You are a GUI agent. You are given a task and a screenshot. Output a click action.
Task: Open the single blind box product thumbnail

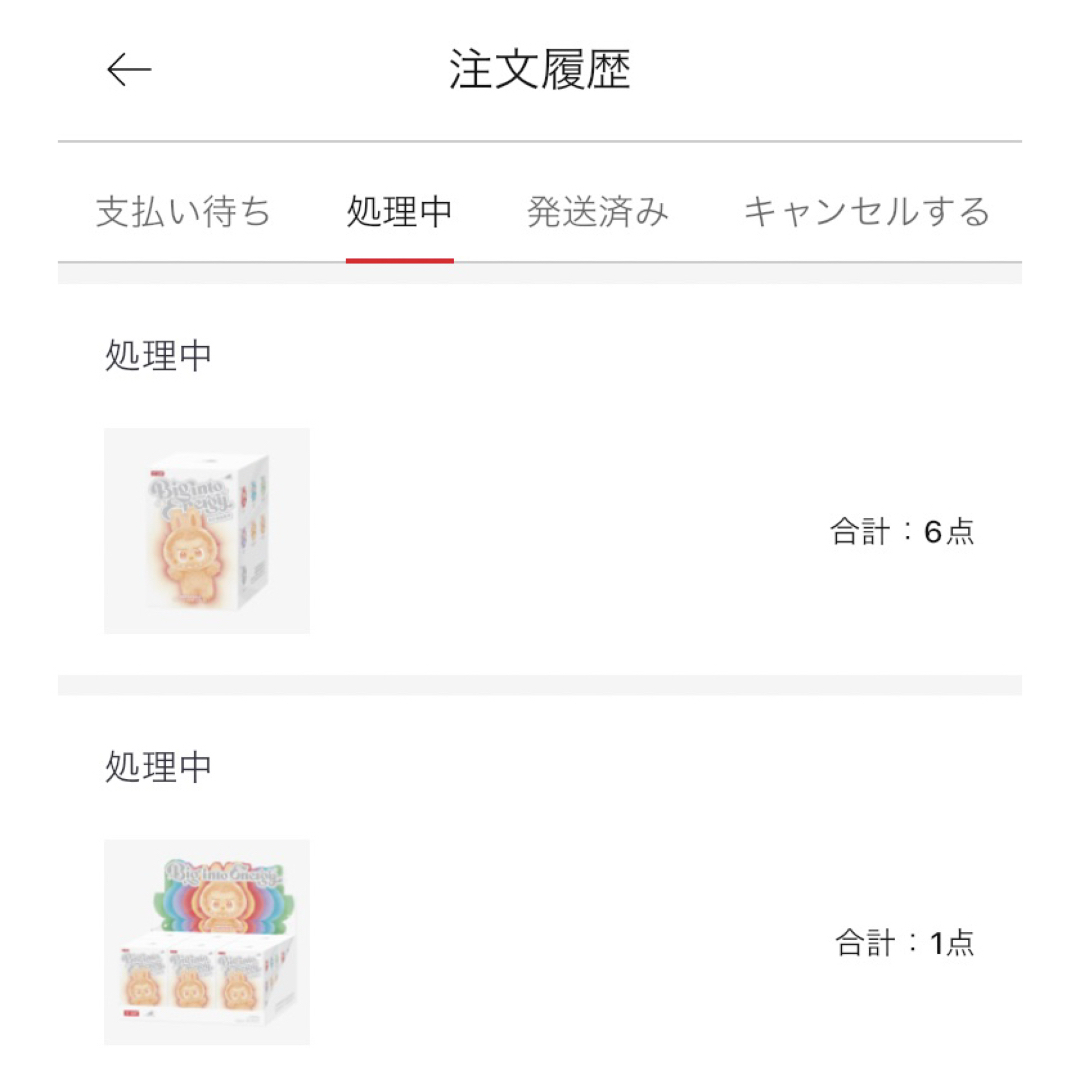coord(207,531)
